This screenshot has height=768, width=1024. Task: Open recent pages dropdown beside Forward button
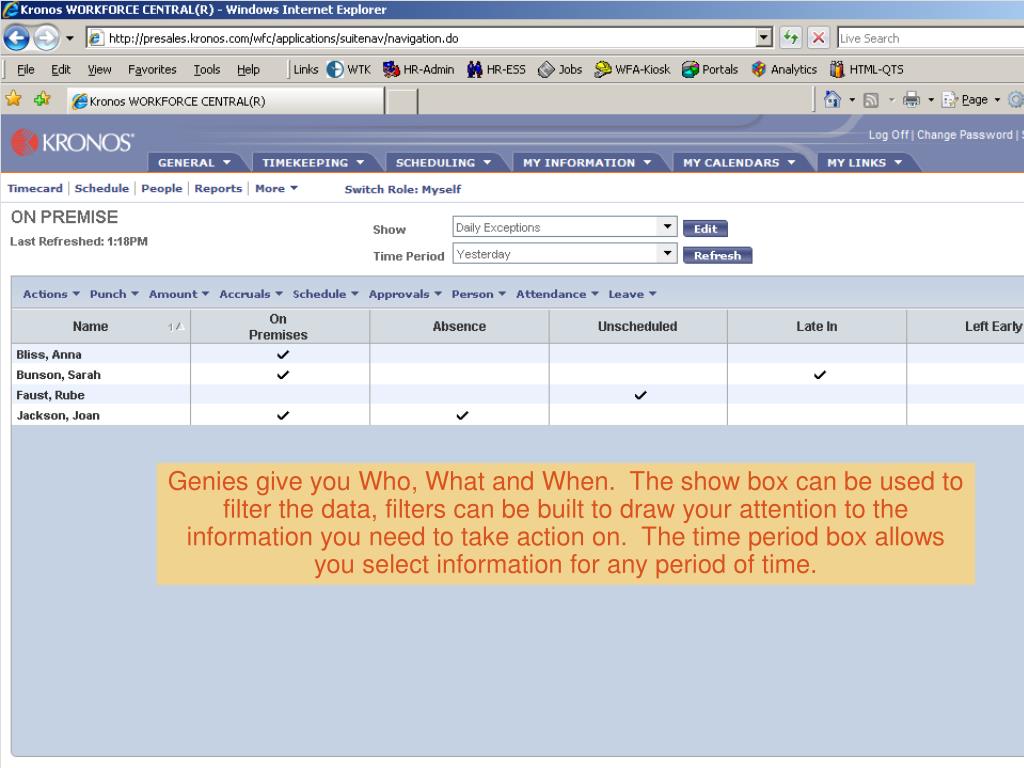click(69, 39)
